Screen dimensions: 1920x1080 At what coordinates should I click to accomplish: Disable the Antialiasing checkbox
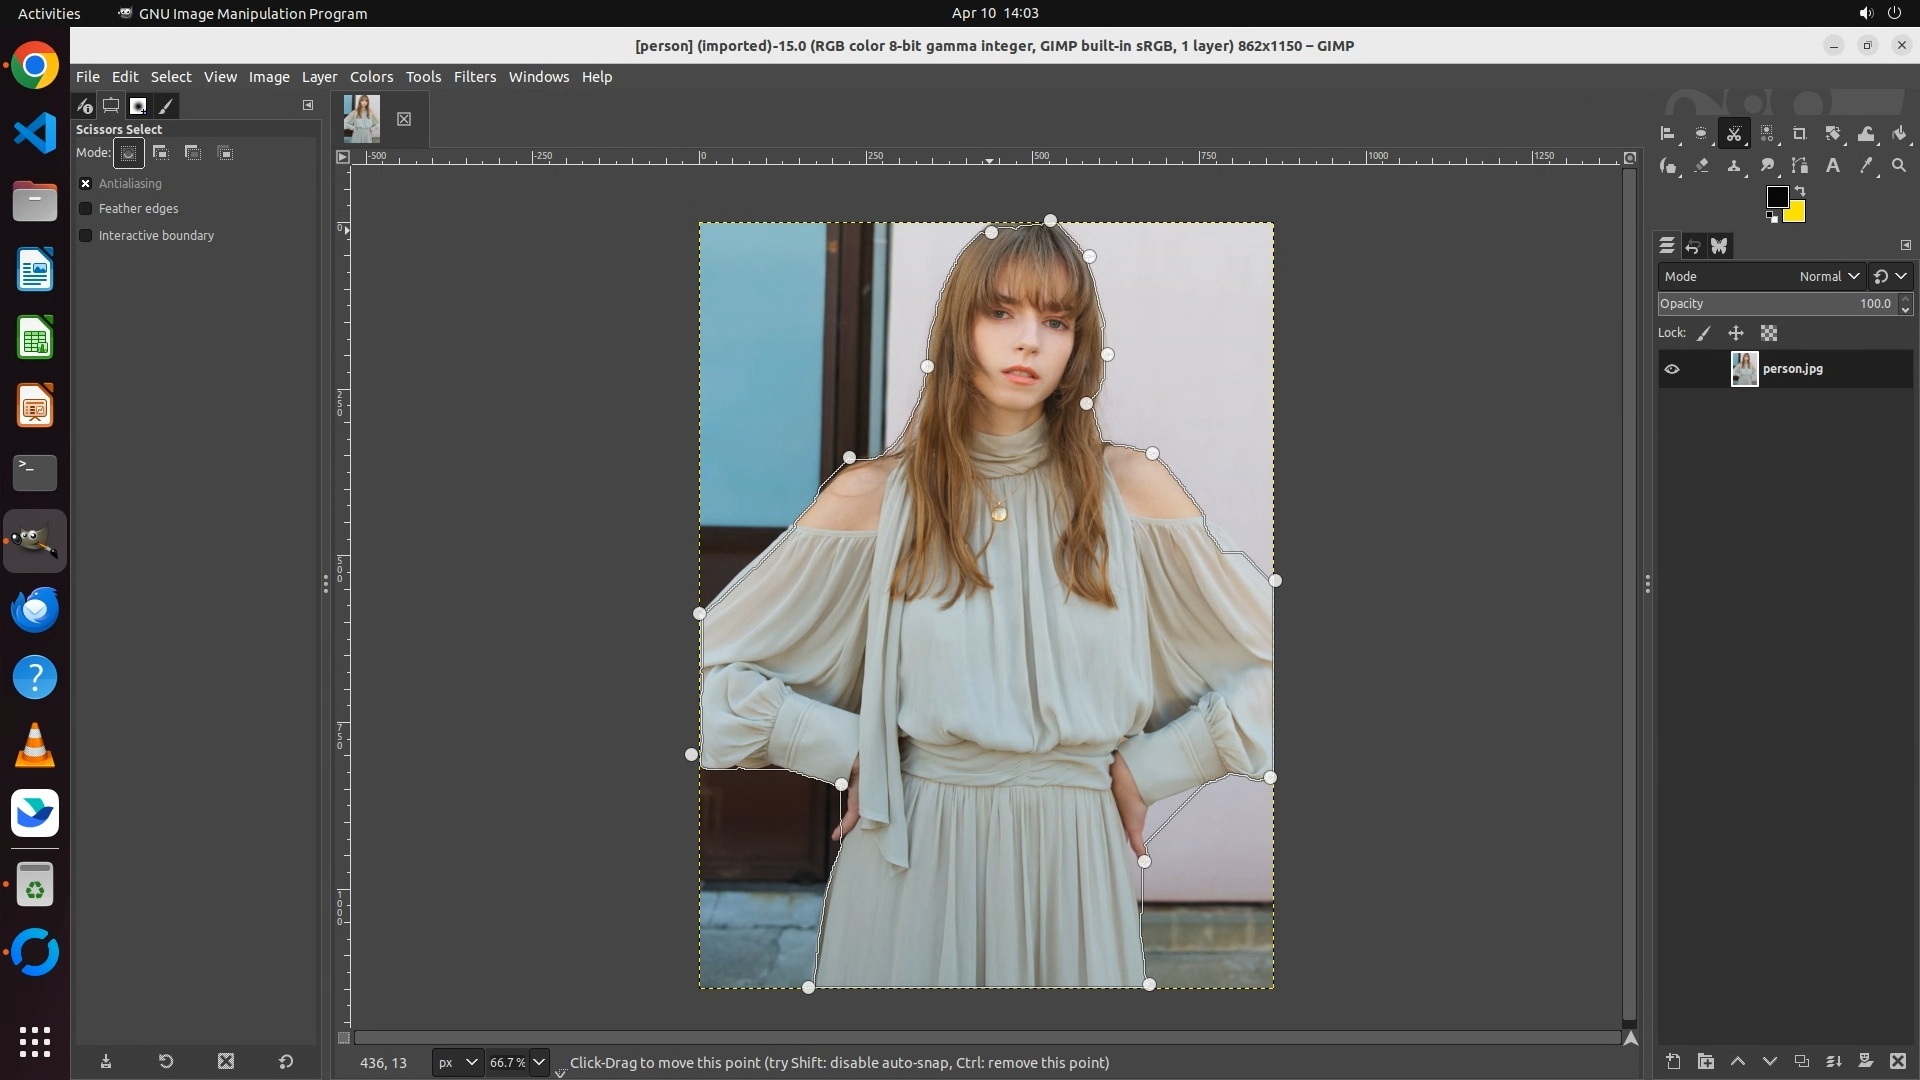[86, 183]
